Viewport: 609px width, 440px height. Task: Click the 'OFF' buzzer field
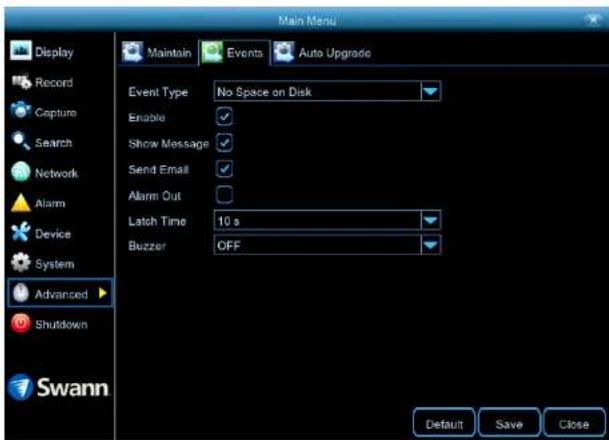pos(327,245)
